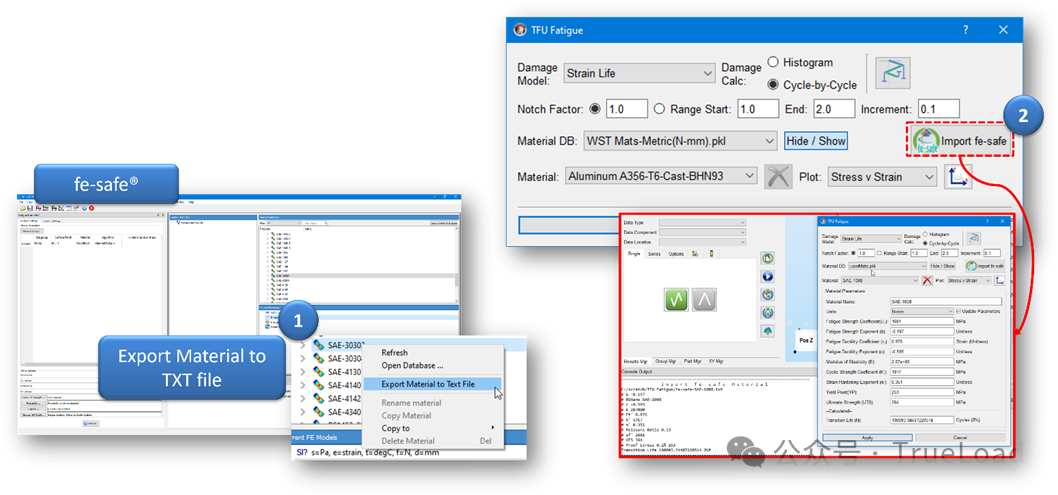Click the SAE-4130 material icon
1058x495 pixels.
tap(319, 372)
